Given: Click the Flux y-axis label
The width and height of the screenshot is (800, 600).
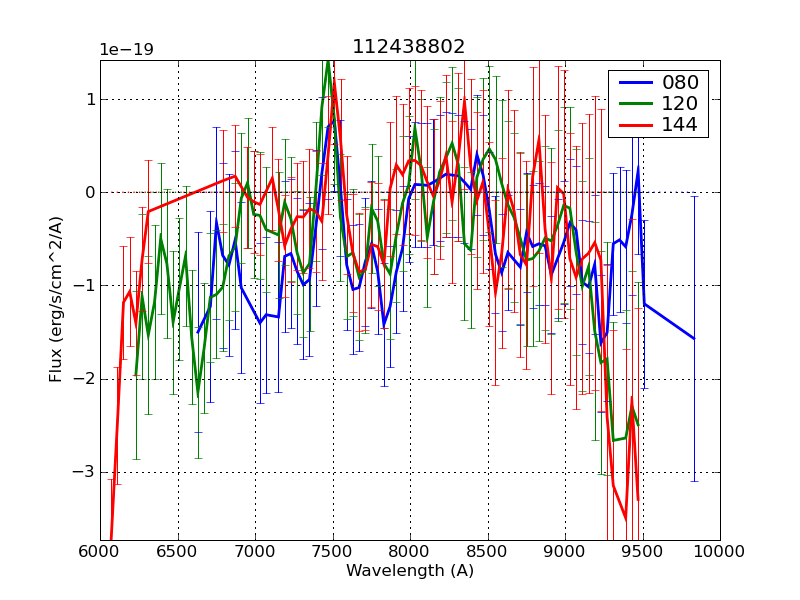Looking at the screenshot, I should pyautogui.click(x=56, y=300).
